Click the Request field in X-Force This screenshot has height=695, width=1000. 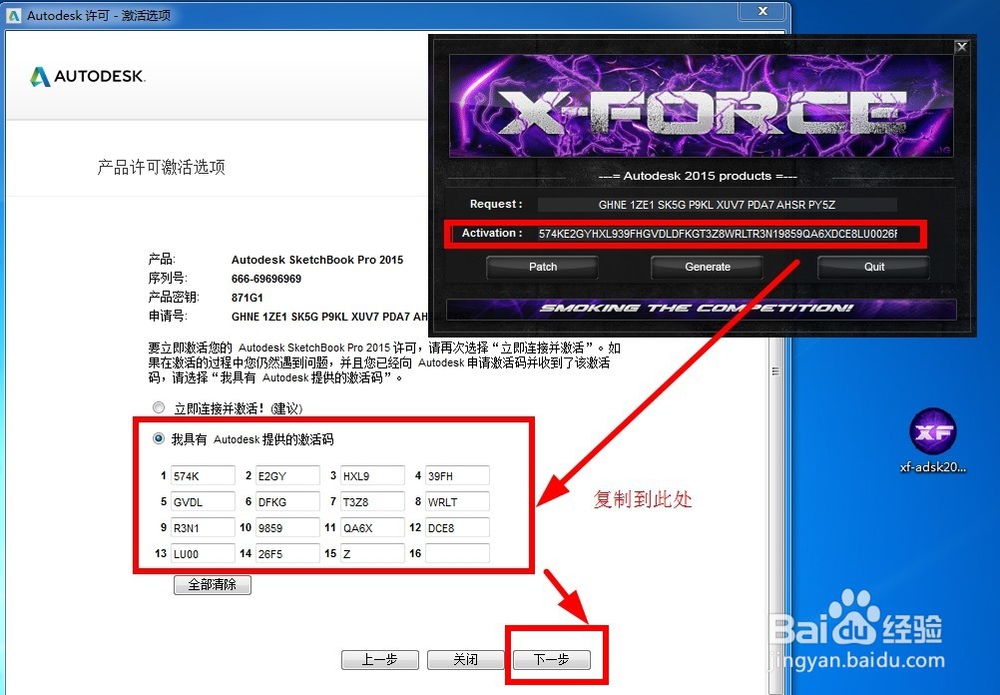pos(717,205)
